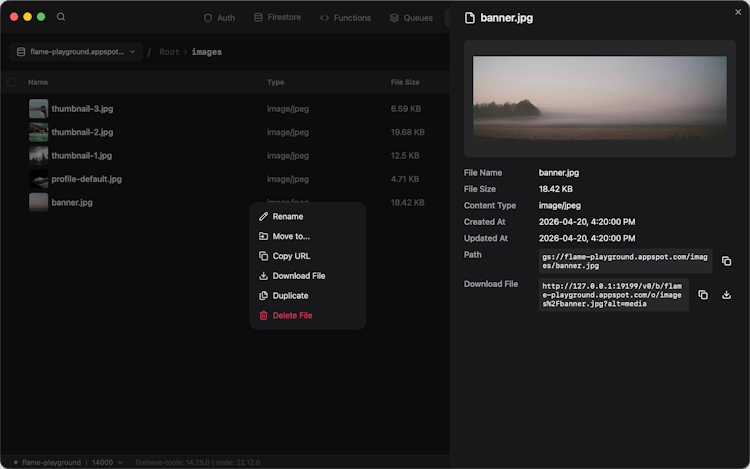This screenshot has height=469, width=750.
Task: Choose Rename from the context menu
Action: tap(287, 217)
